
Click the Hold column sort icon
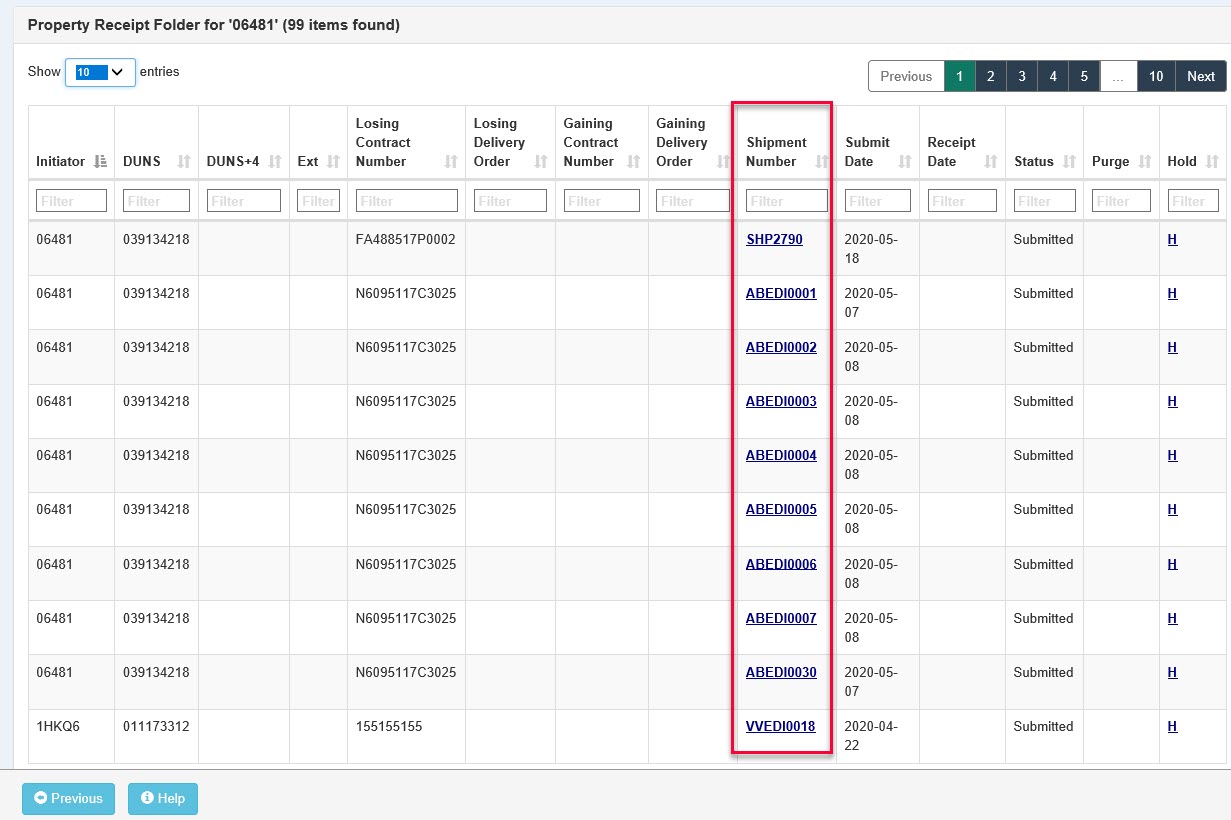coord(1212,162)
